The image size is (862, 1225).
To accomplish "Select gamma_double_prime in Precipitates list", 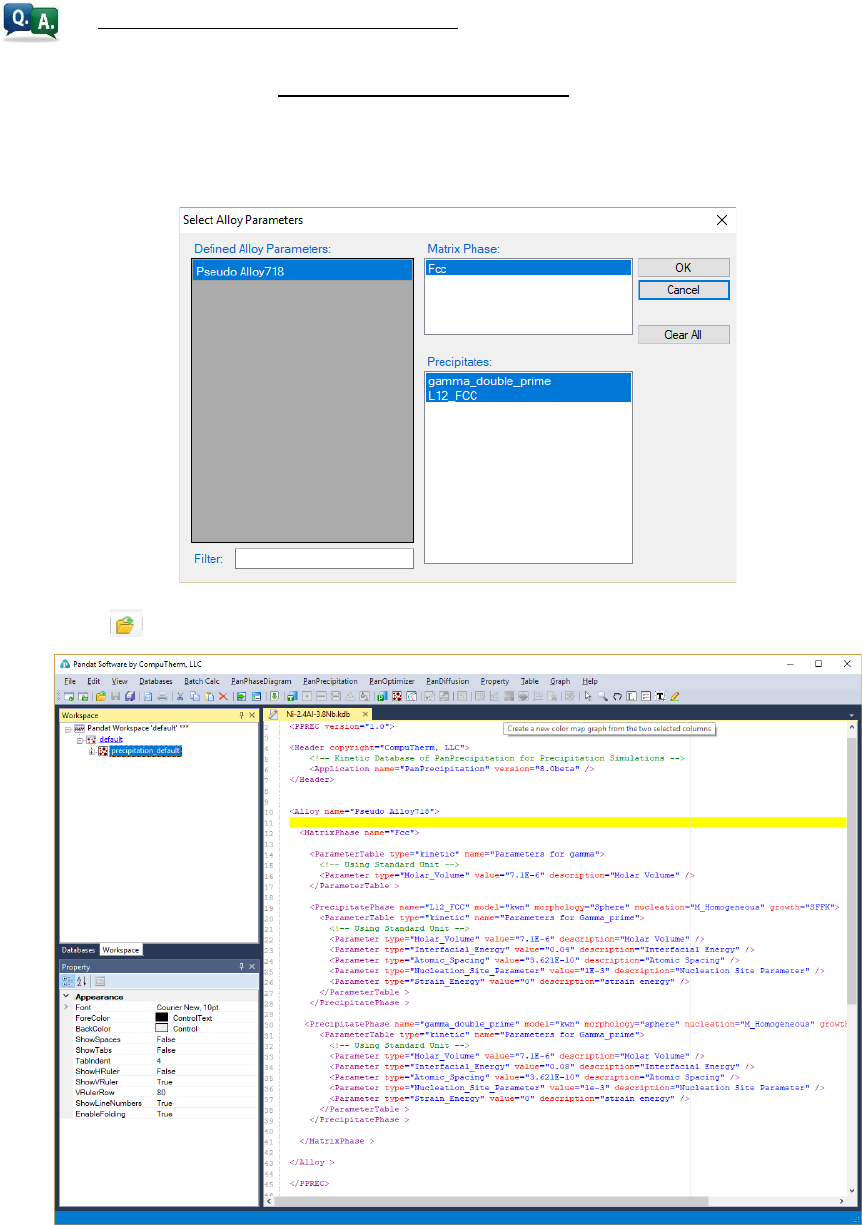I will [x=528, y=381].
